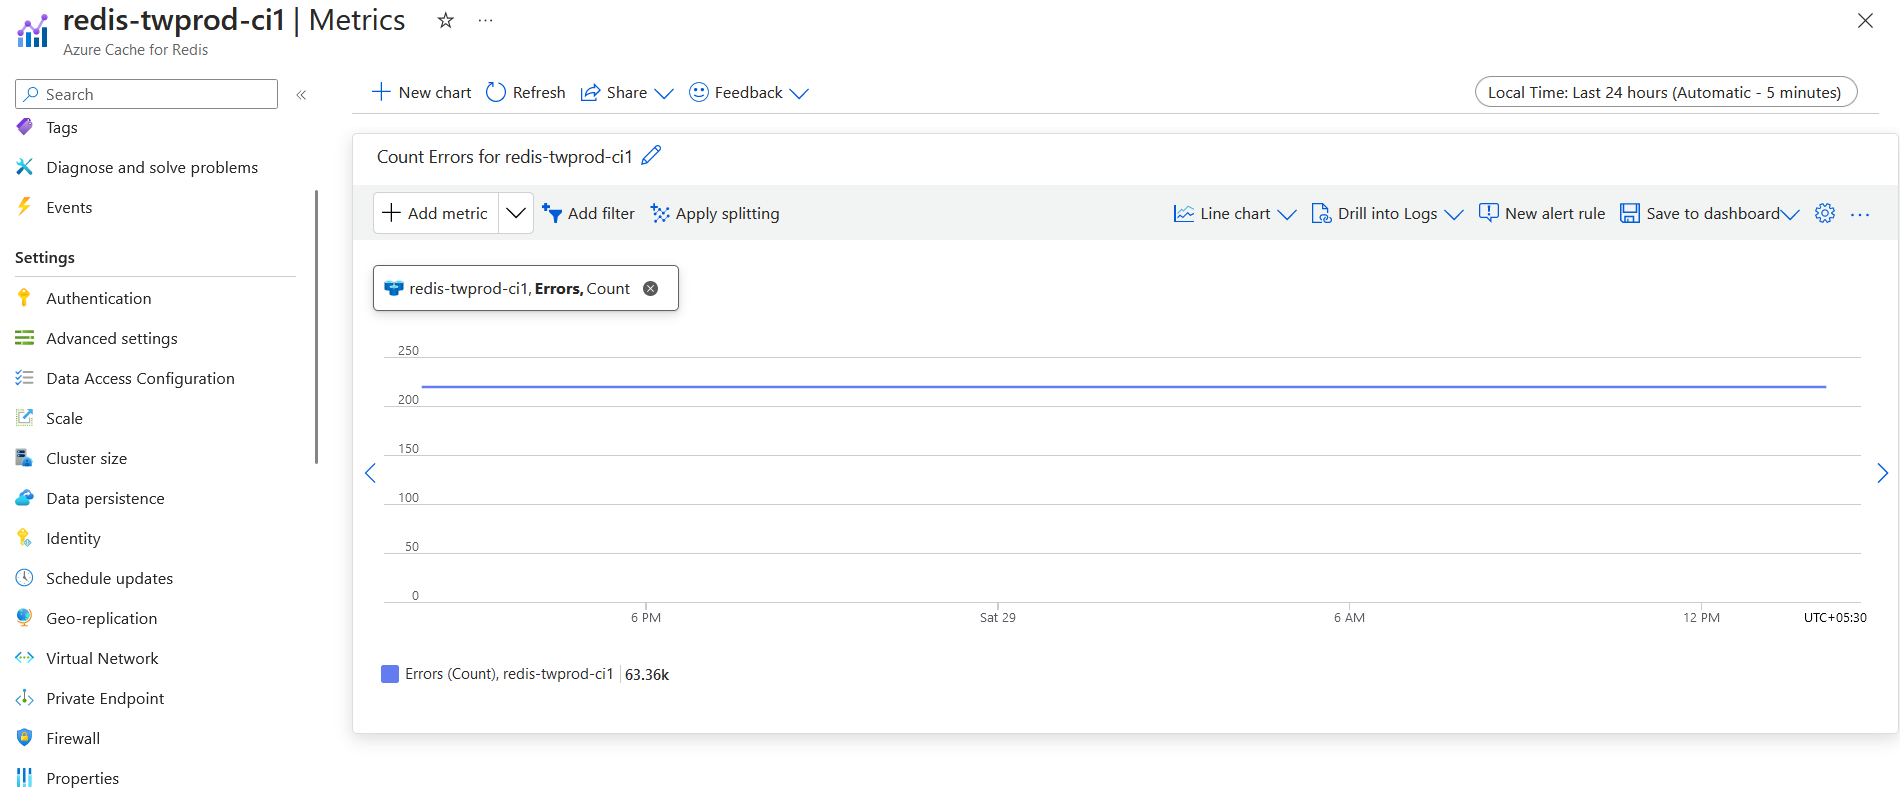The height and width of the screenshot is (796, 1900).
Task: Expand the Add metric dropdown arrow
Action: (516, 213)
